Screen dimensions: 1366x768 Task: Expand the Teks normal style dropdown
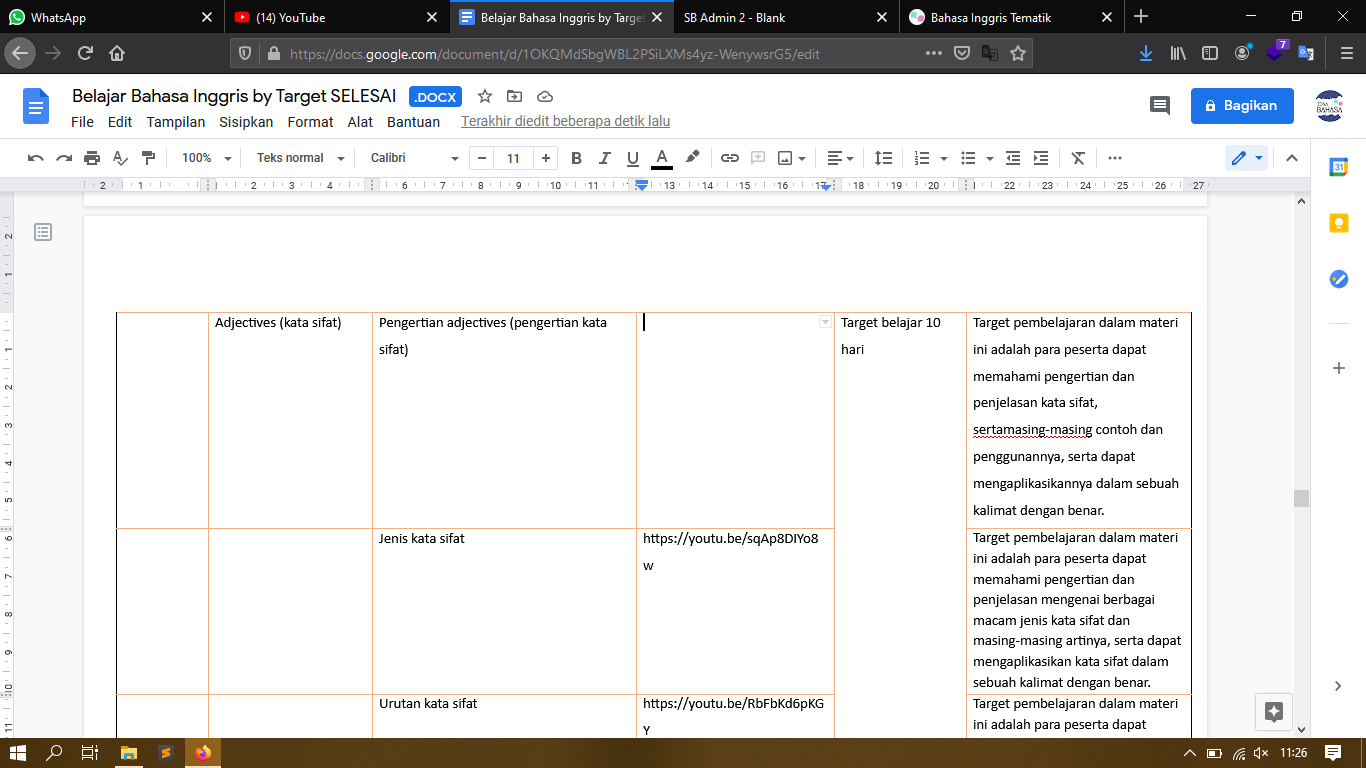tap(300, 158)
